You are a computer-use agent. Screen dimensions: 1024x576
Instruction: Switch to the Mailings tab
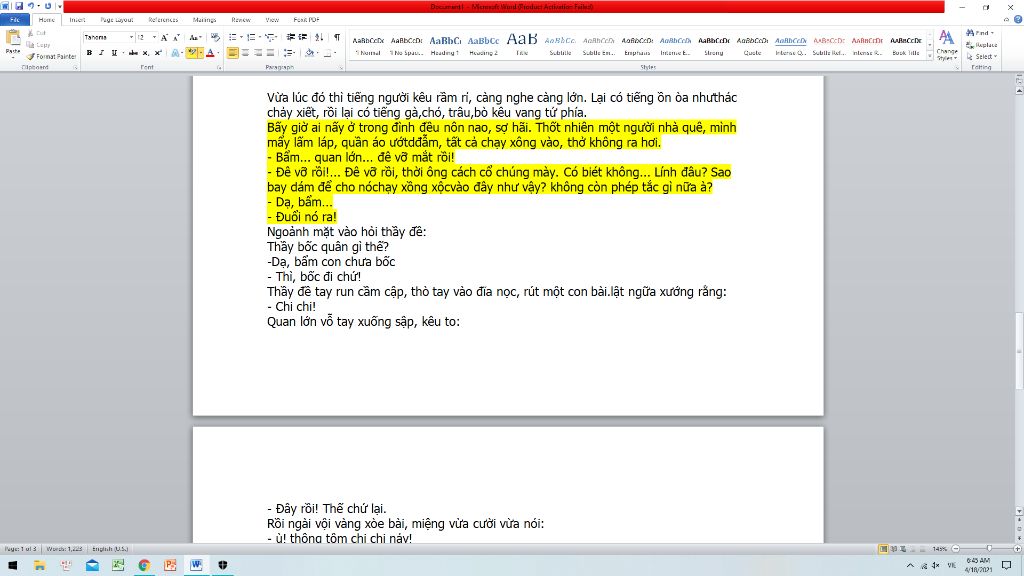[204, 20]
